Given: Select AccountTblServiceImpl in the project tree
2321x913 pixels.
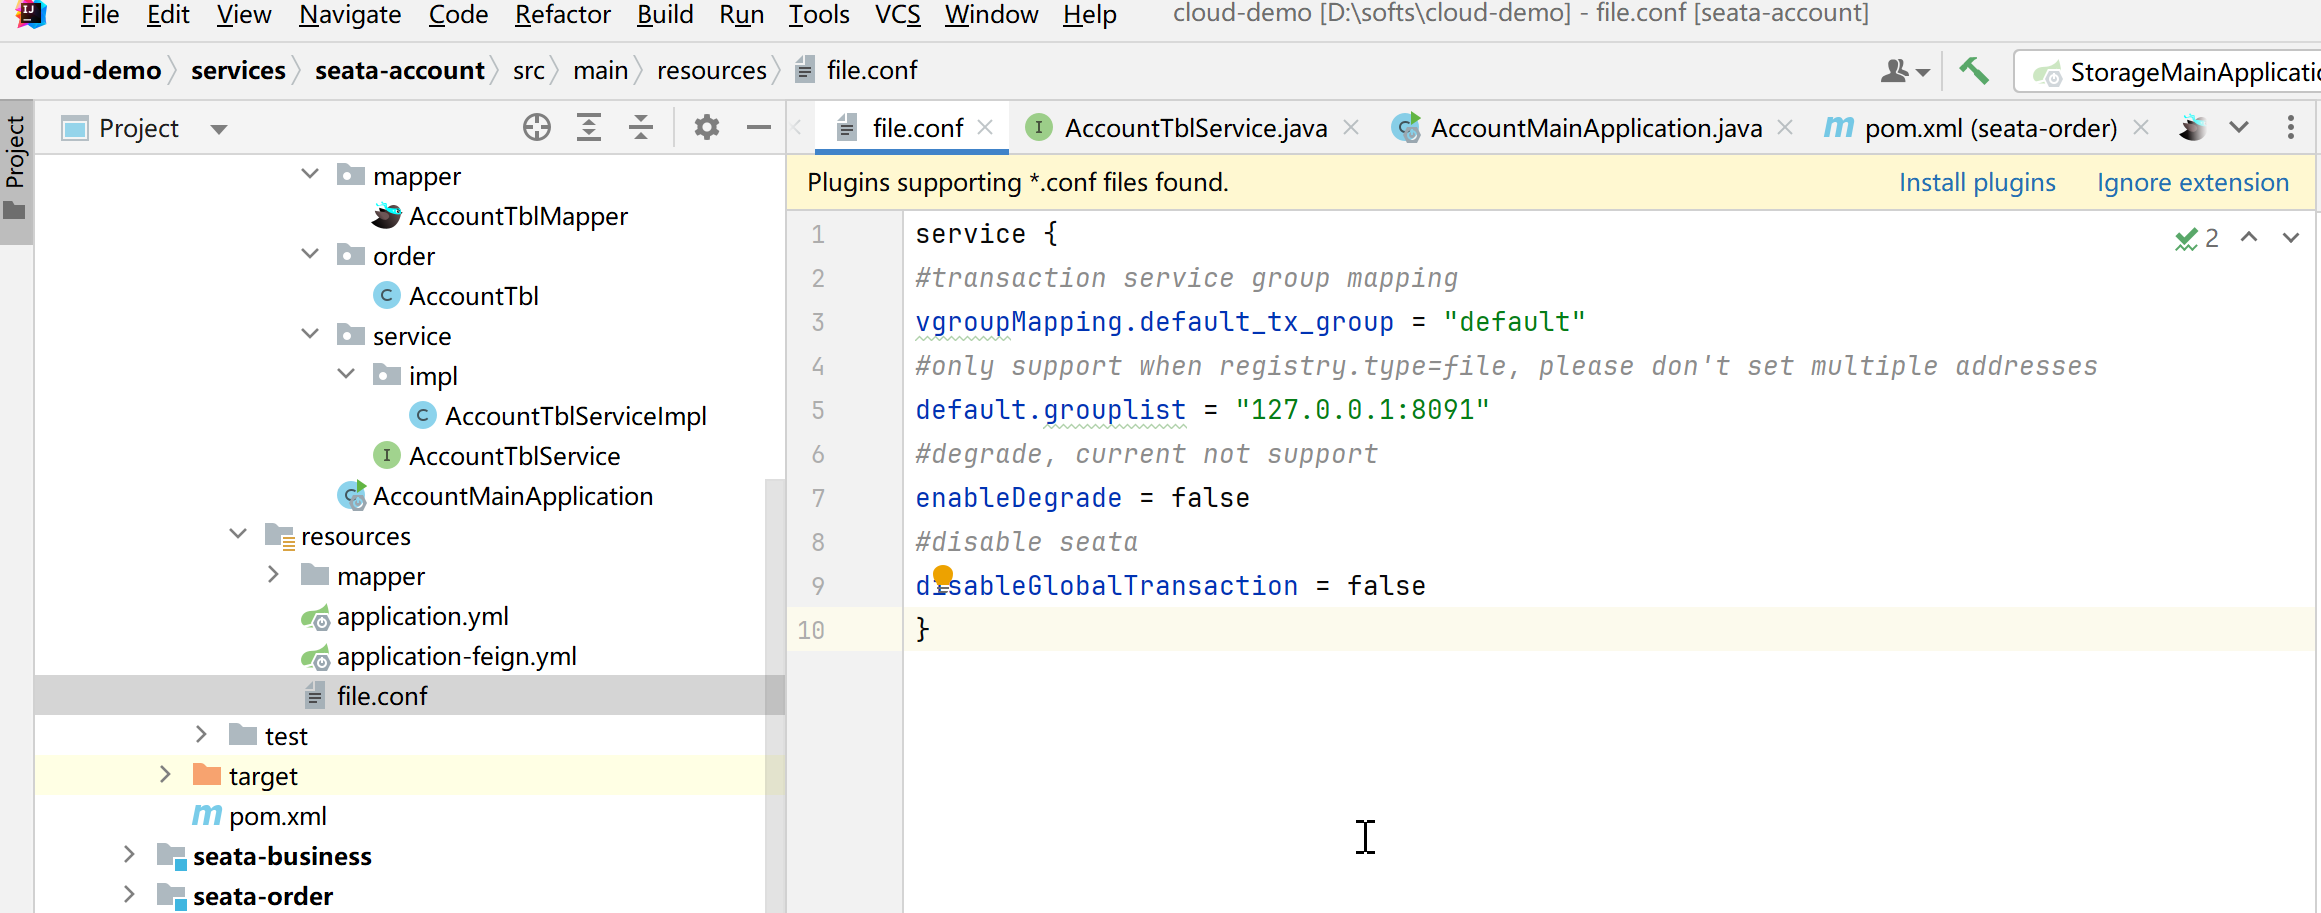Looking at the screenshot, I should point(575,416).
